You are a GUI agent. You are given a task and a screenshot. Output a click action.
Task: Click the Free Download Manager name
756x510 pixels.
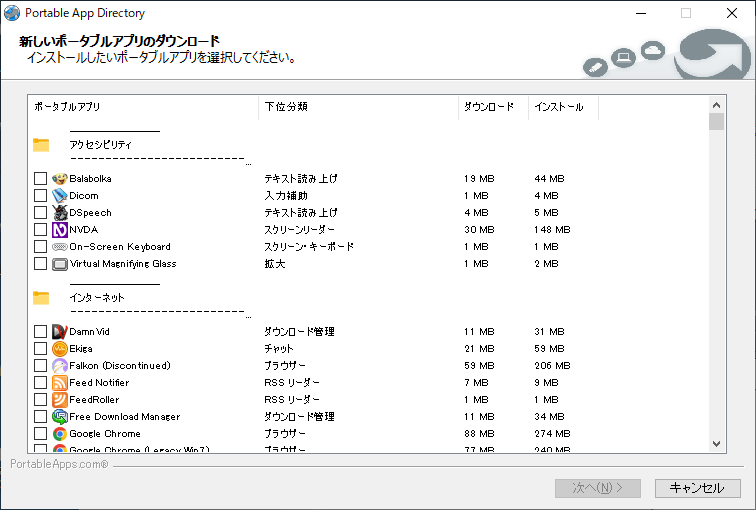tap(124, 416)
